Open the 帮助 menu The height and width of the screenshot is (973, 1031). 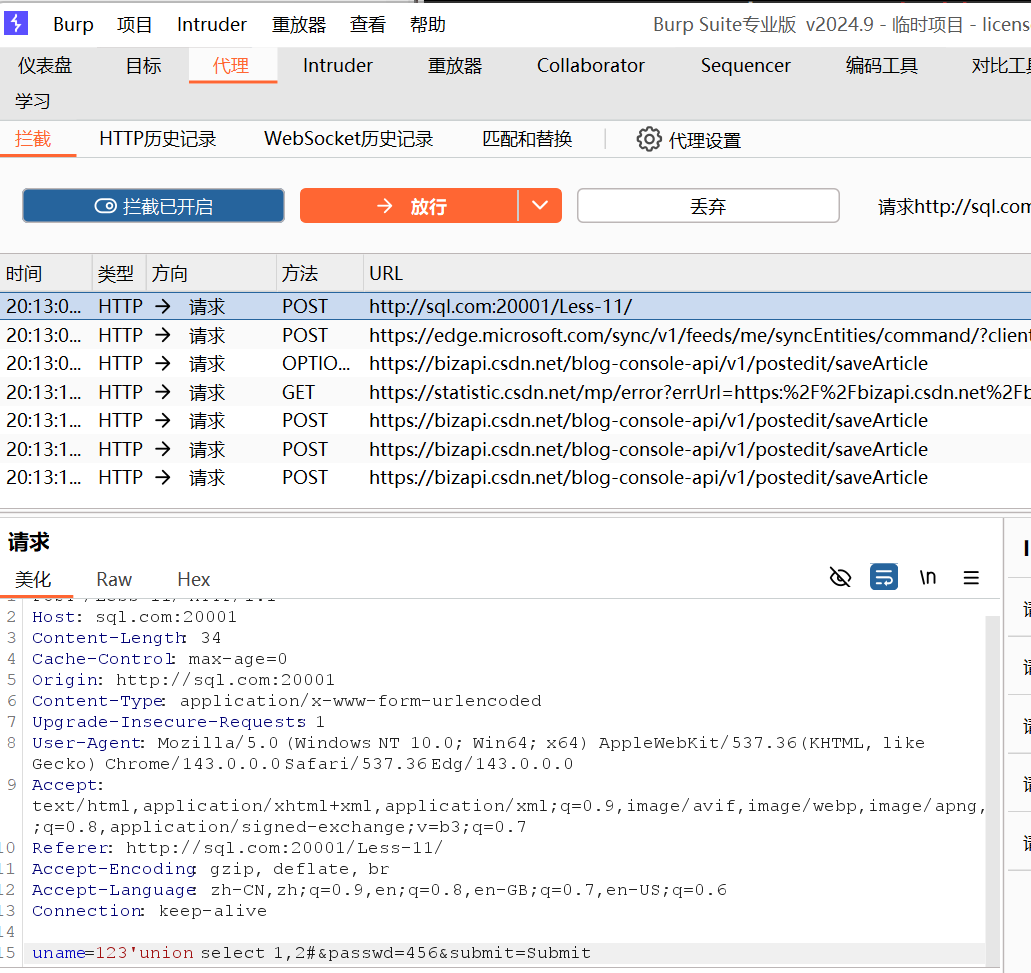[428, 24]
